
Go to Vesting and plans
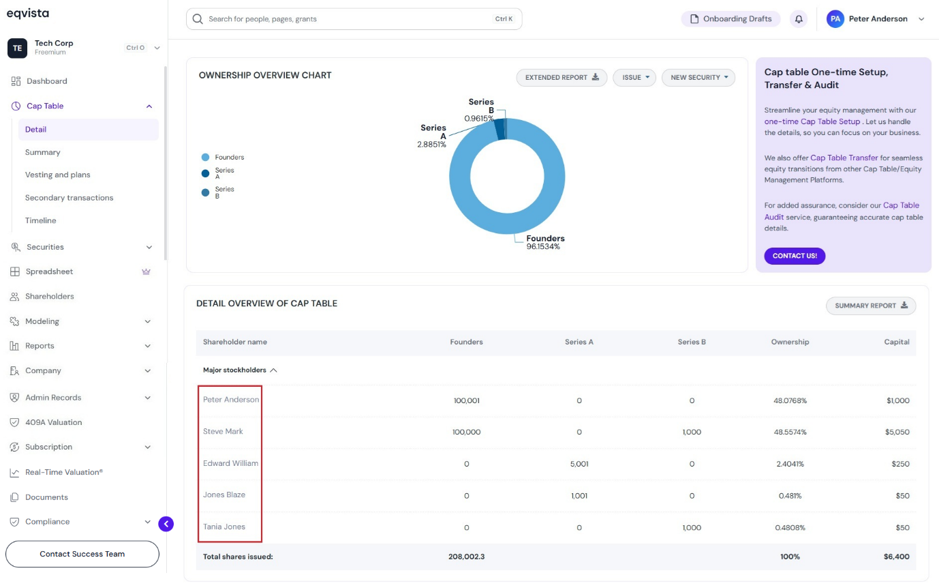[57, 175]
